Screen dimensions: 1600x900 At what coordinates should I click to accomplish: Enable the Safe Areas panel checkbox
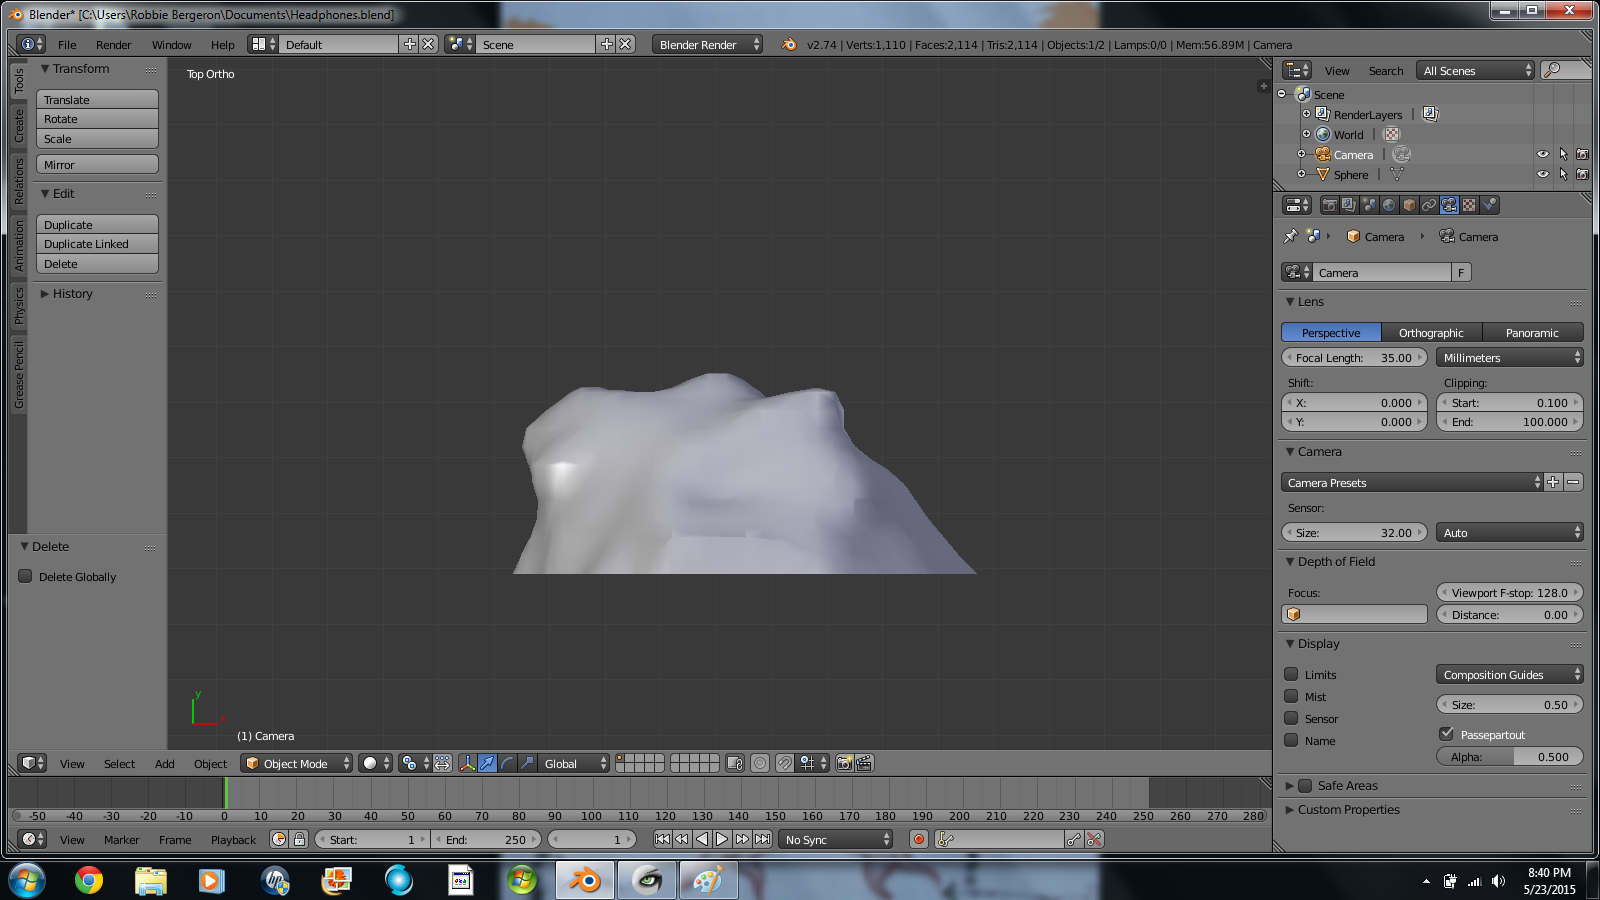point(1305,786)
